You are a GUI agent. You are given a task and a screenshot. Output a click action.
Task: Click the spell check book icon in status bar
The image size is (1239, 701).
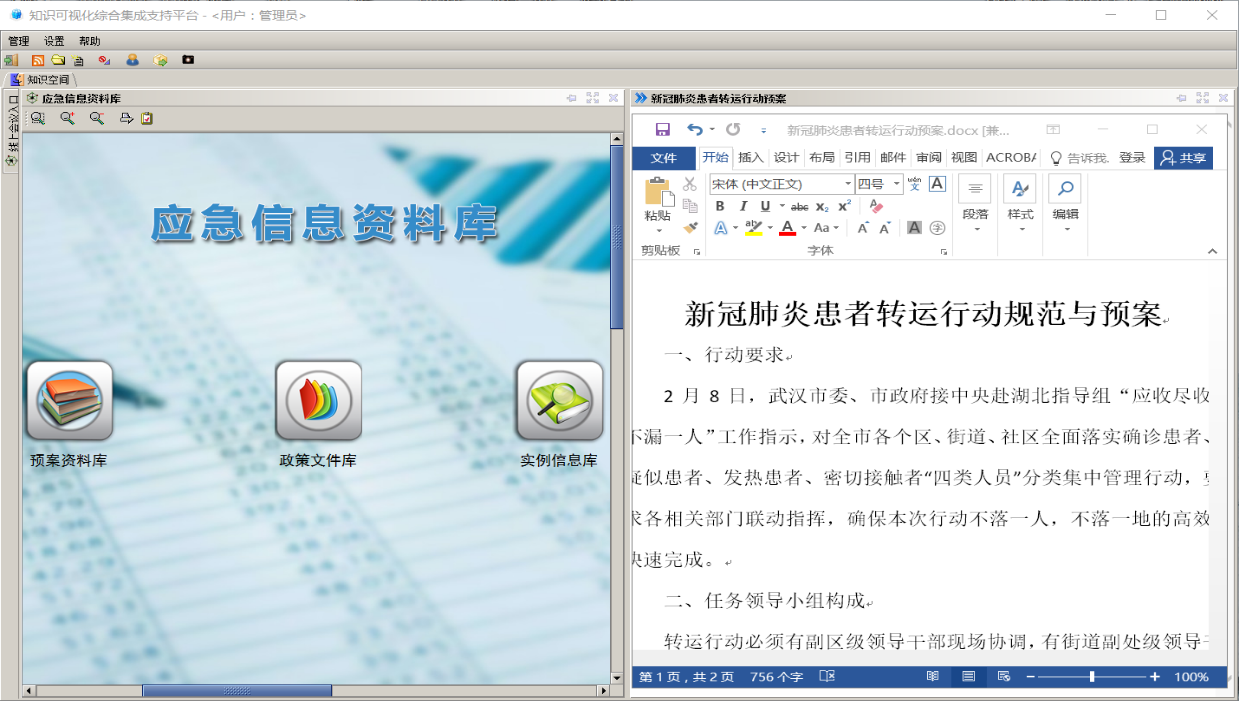coord(827,677)
